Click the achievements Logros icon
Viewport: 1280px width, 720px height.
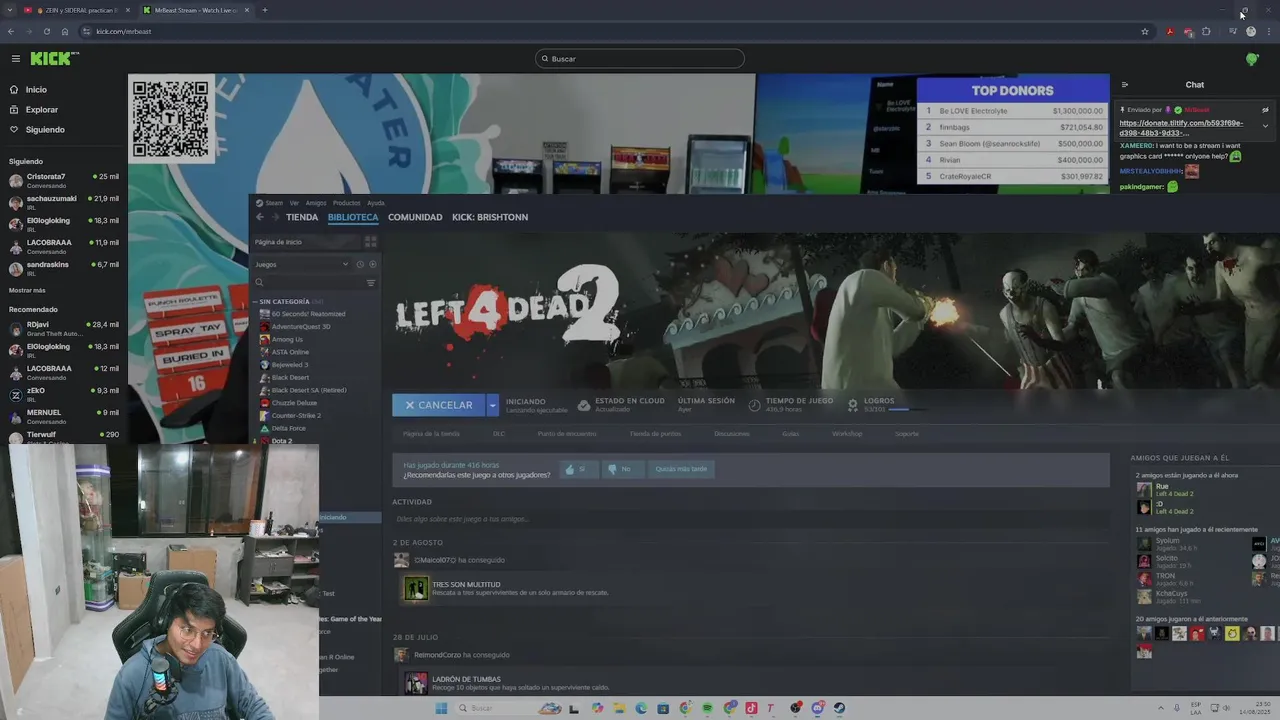[x=853, y=405]
